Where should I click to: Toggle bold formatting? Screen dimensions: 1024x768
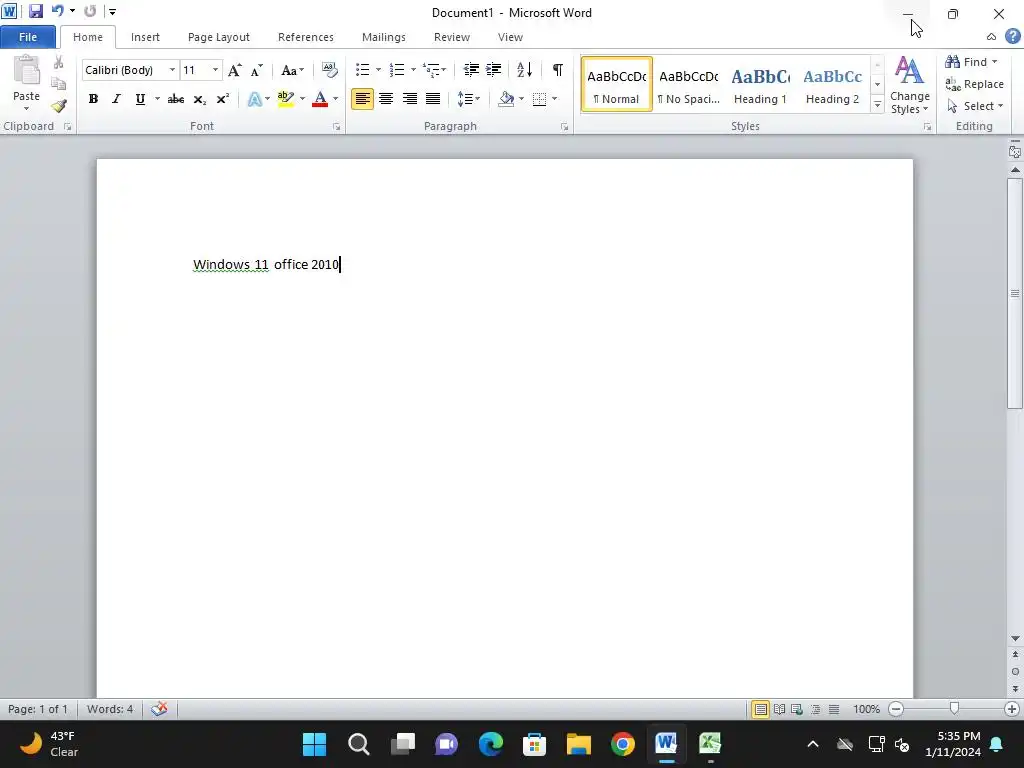pyautogui.click(x=93, y=99)
